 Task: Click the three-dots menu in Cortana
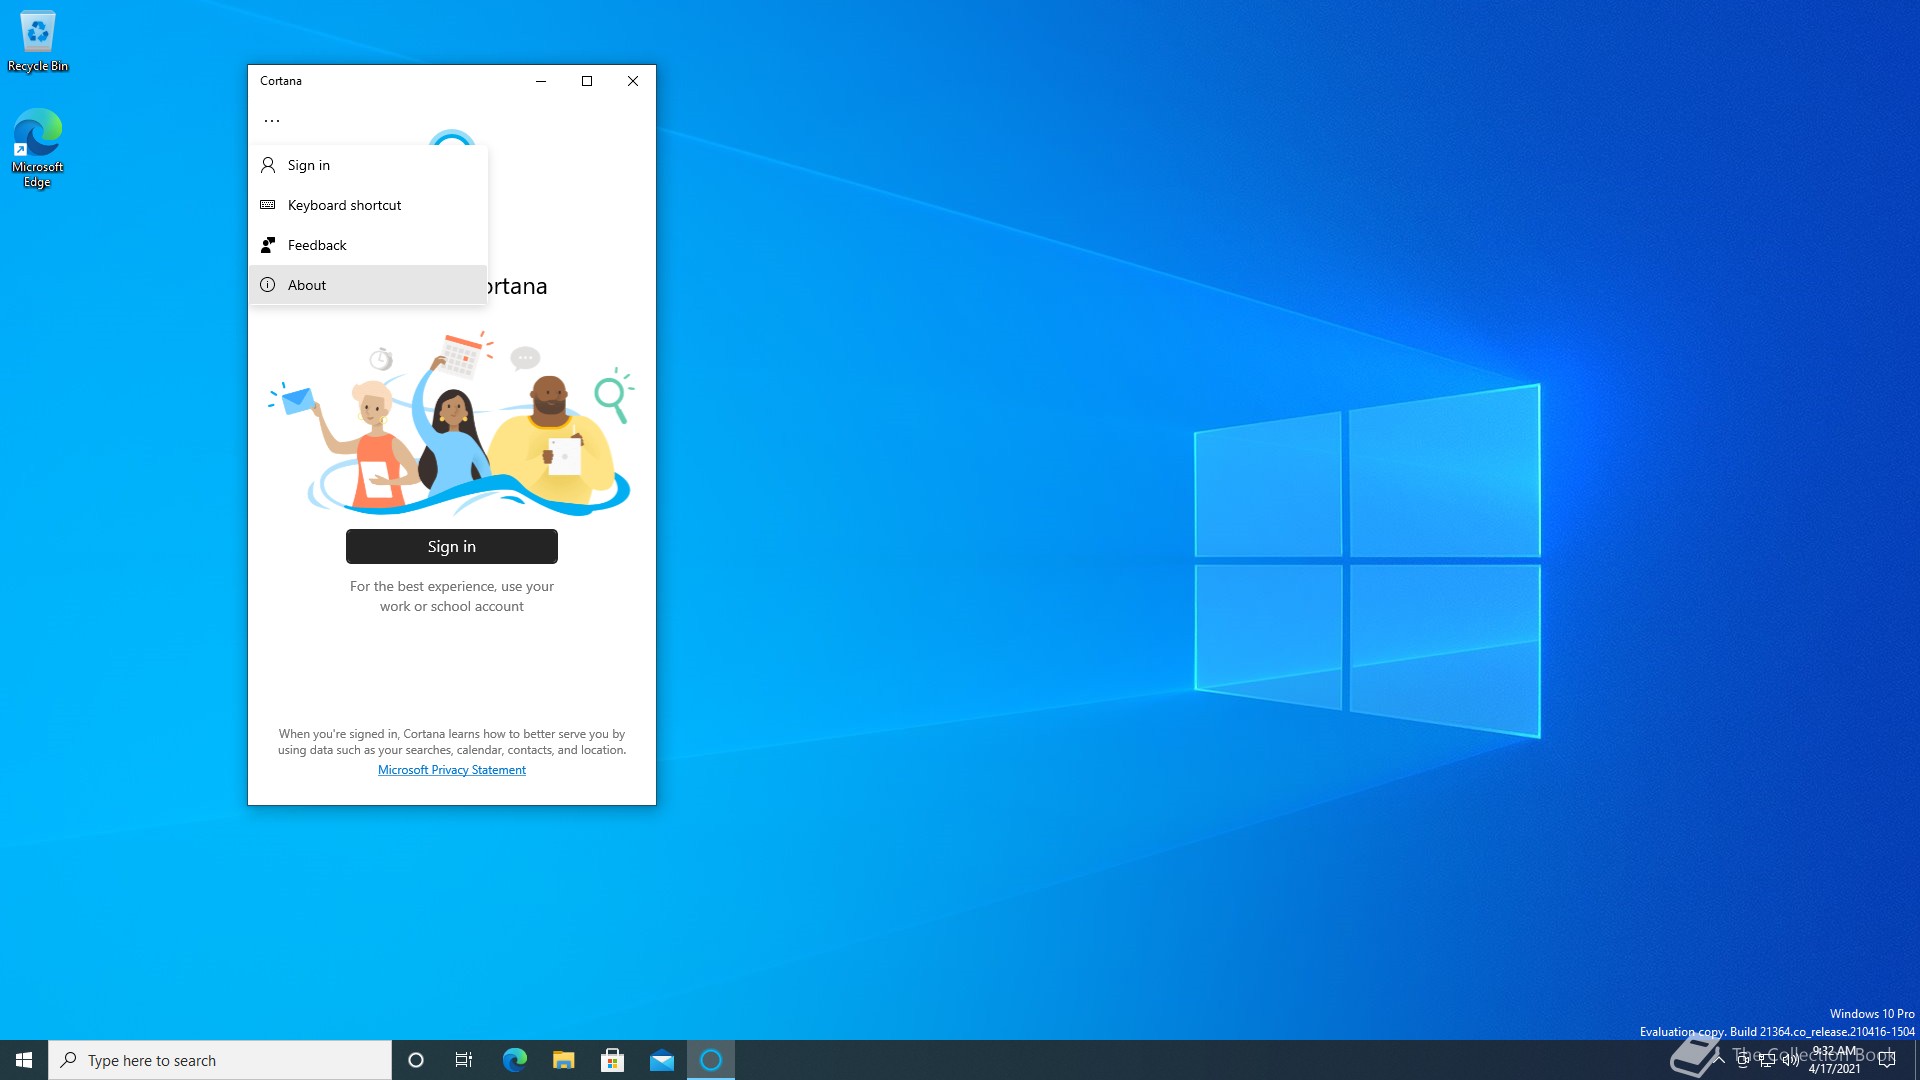point(272,120)
